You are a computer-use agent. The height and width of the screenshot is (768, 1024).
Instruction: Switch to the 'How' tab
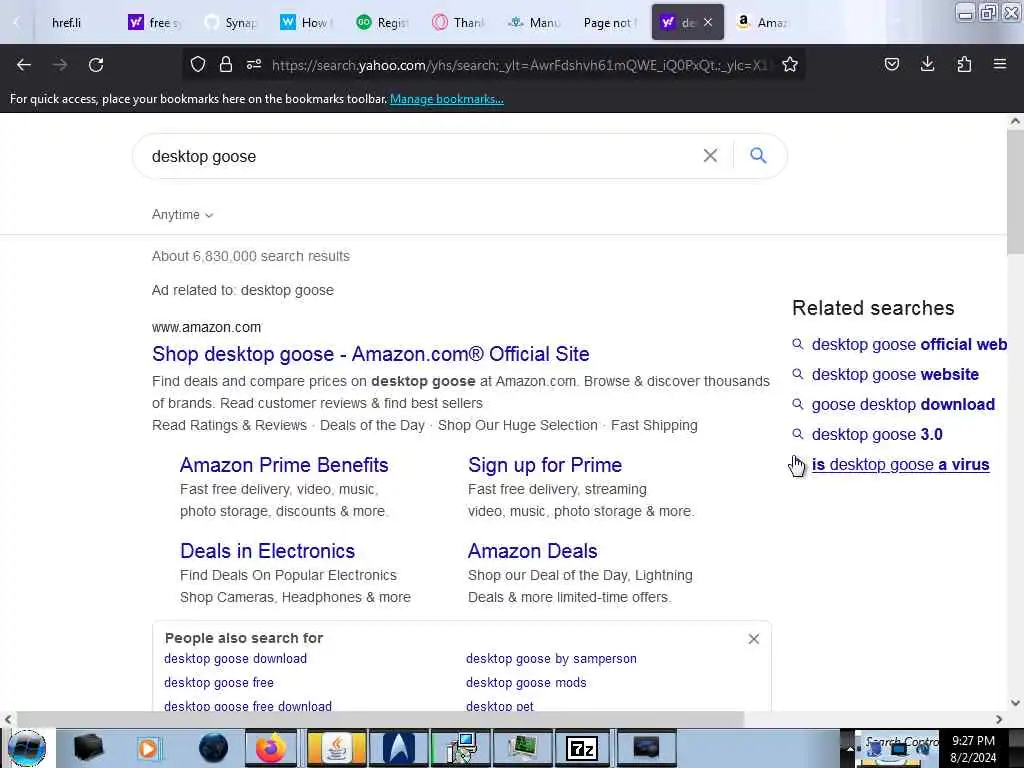(307, 23)
